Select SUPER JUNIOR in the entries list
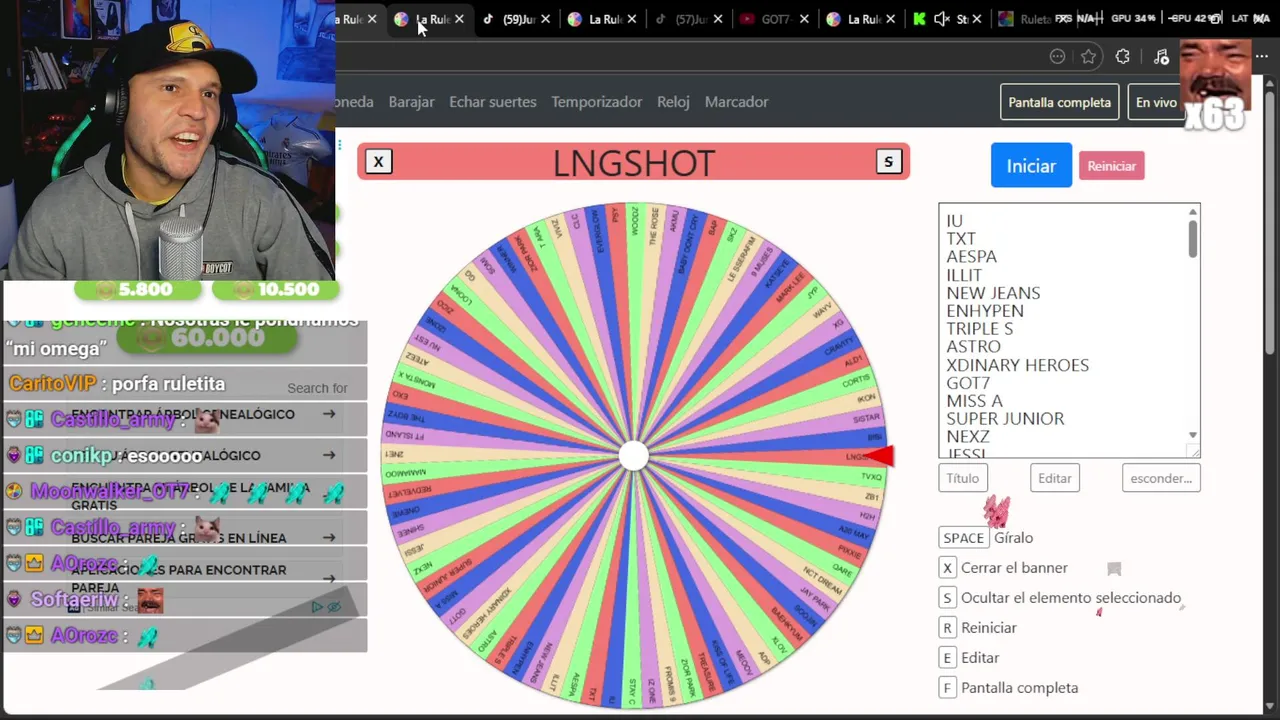1280x720 pixels. (1005, 419)
